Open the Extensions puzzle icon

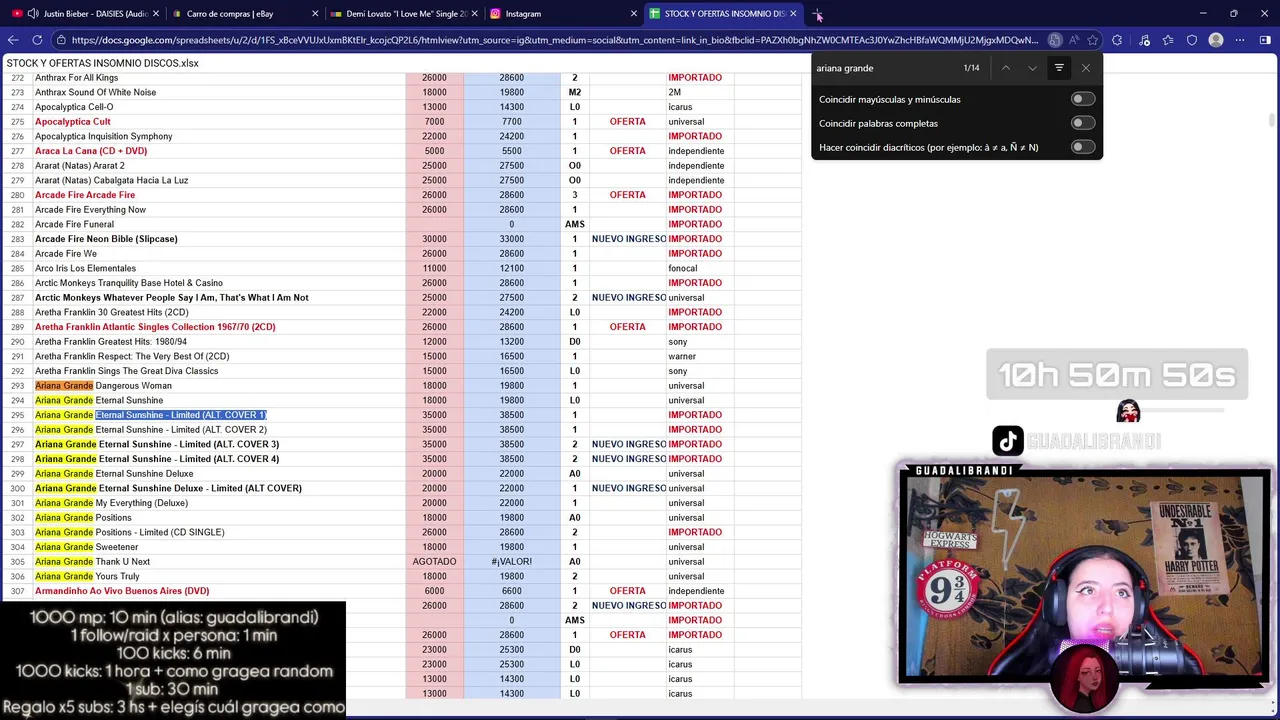tap(1117, 40)
